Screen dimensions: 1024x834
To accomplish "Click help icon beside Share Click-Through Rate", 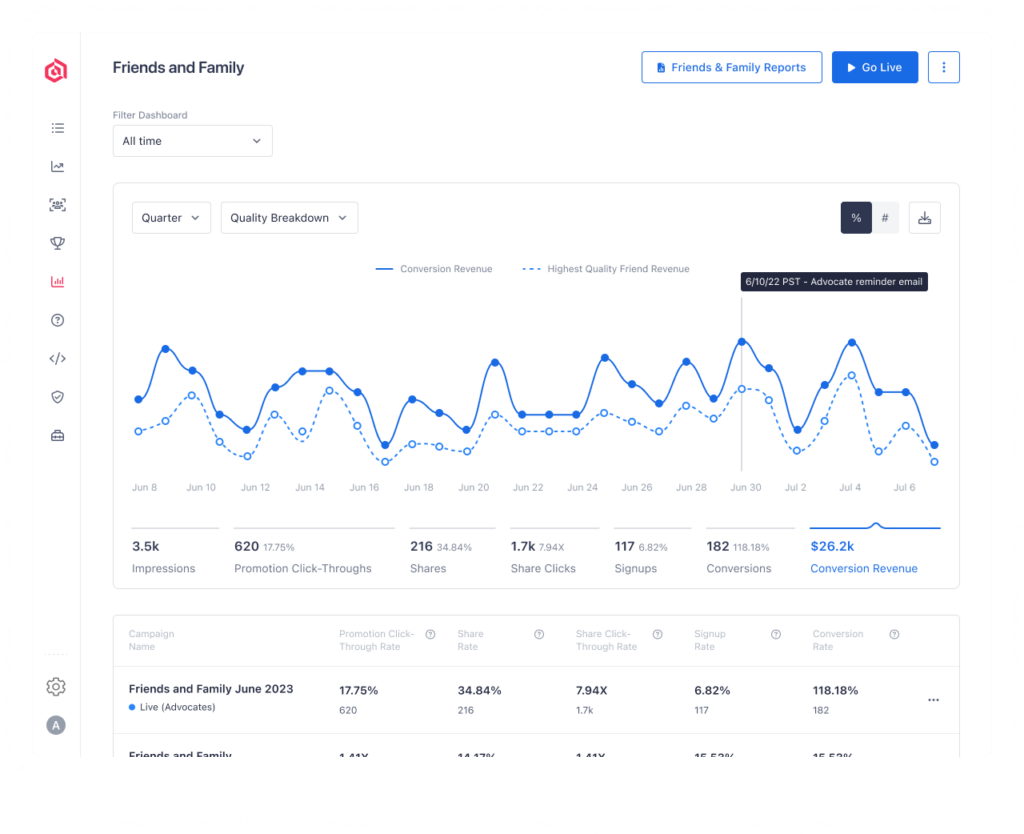I will [658, 634].
